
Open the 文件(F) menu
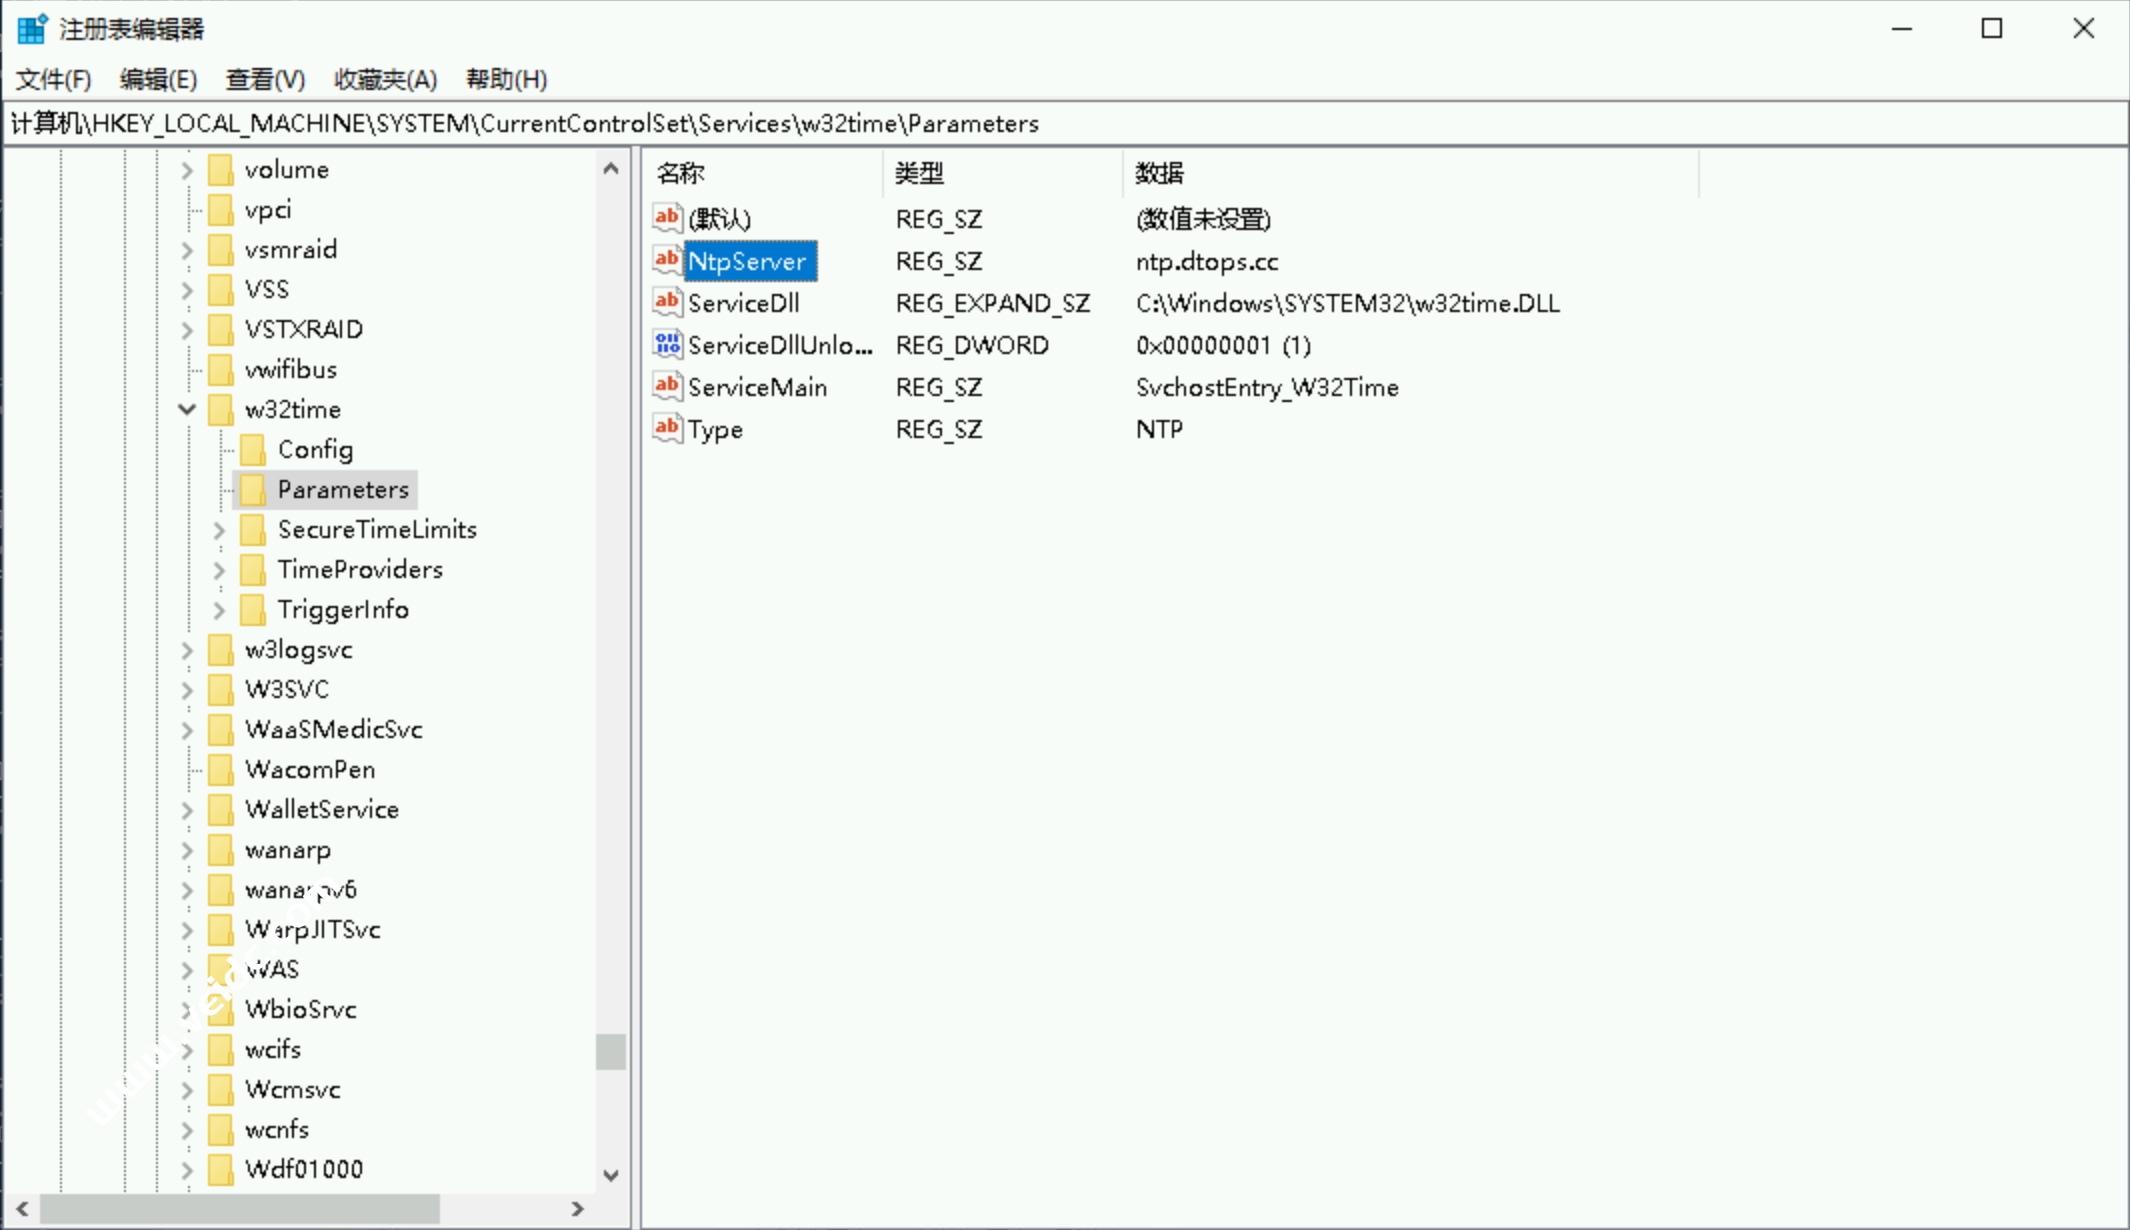click(54, 79)
